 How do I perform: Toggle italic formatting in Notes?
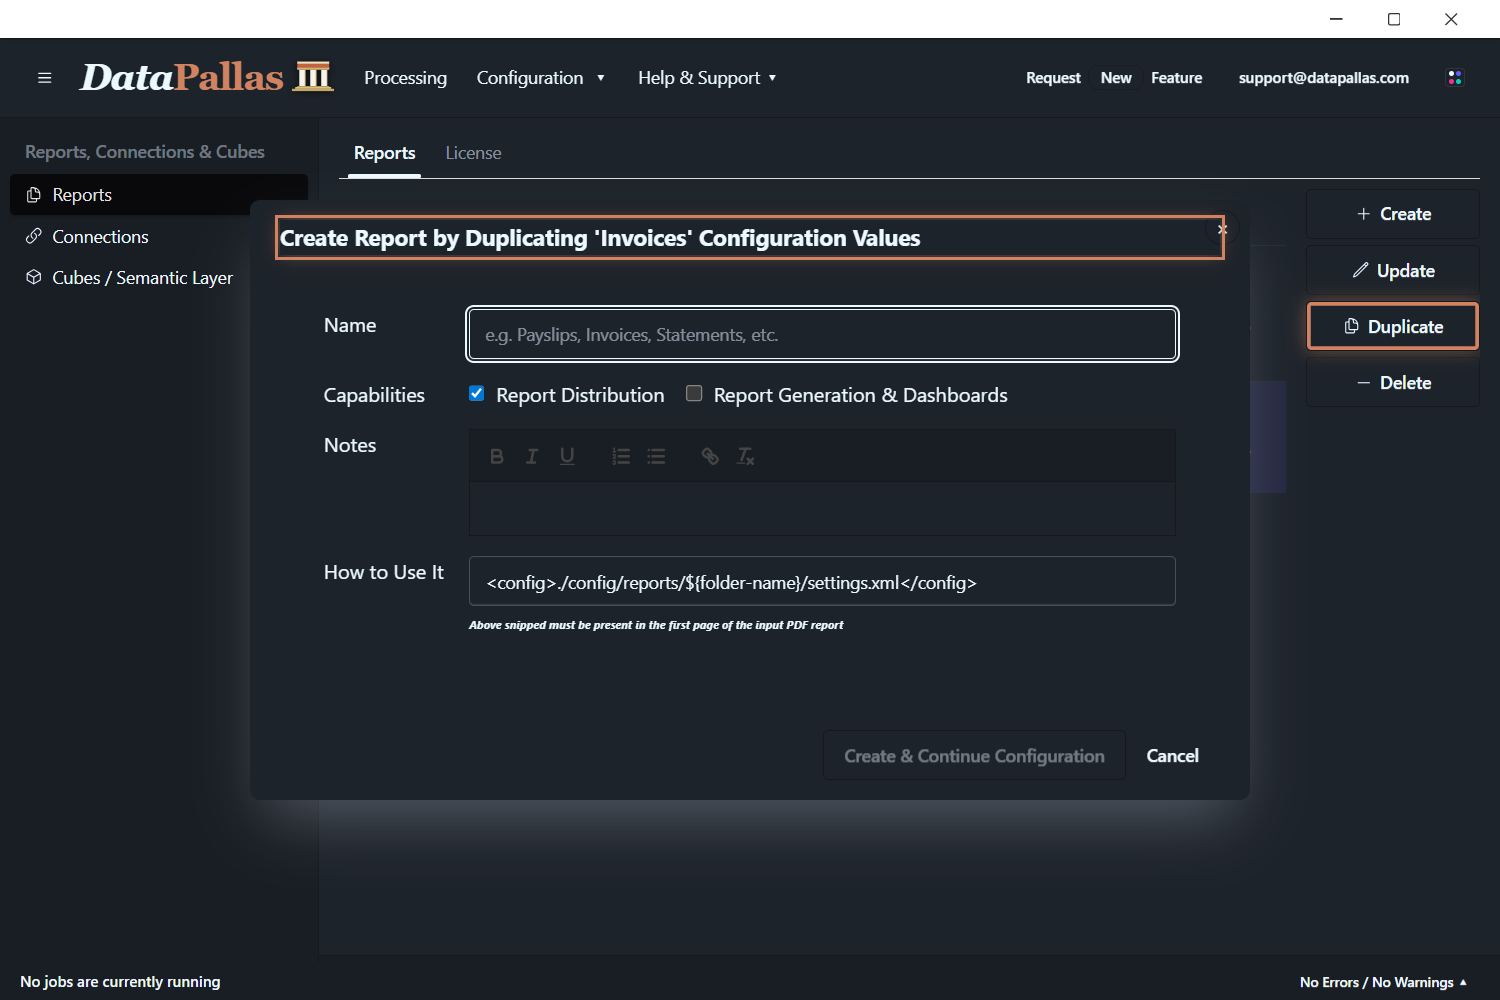[x=532, y=456]
